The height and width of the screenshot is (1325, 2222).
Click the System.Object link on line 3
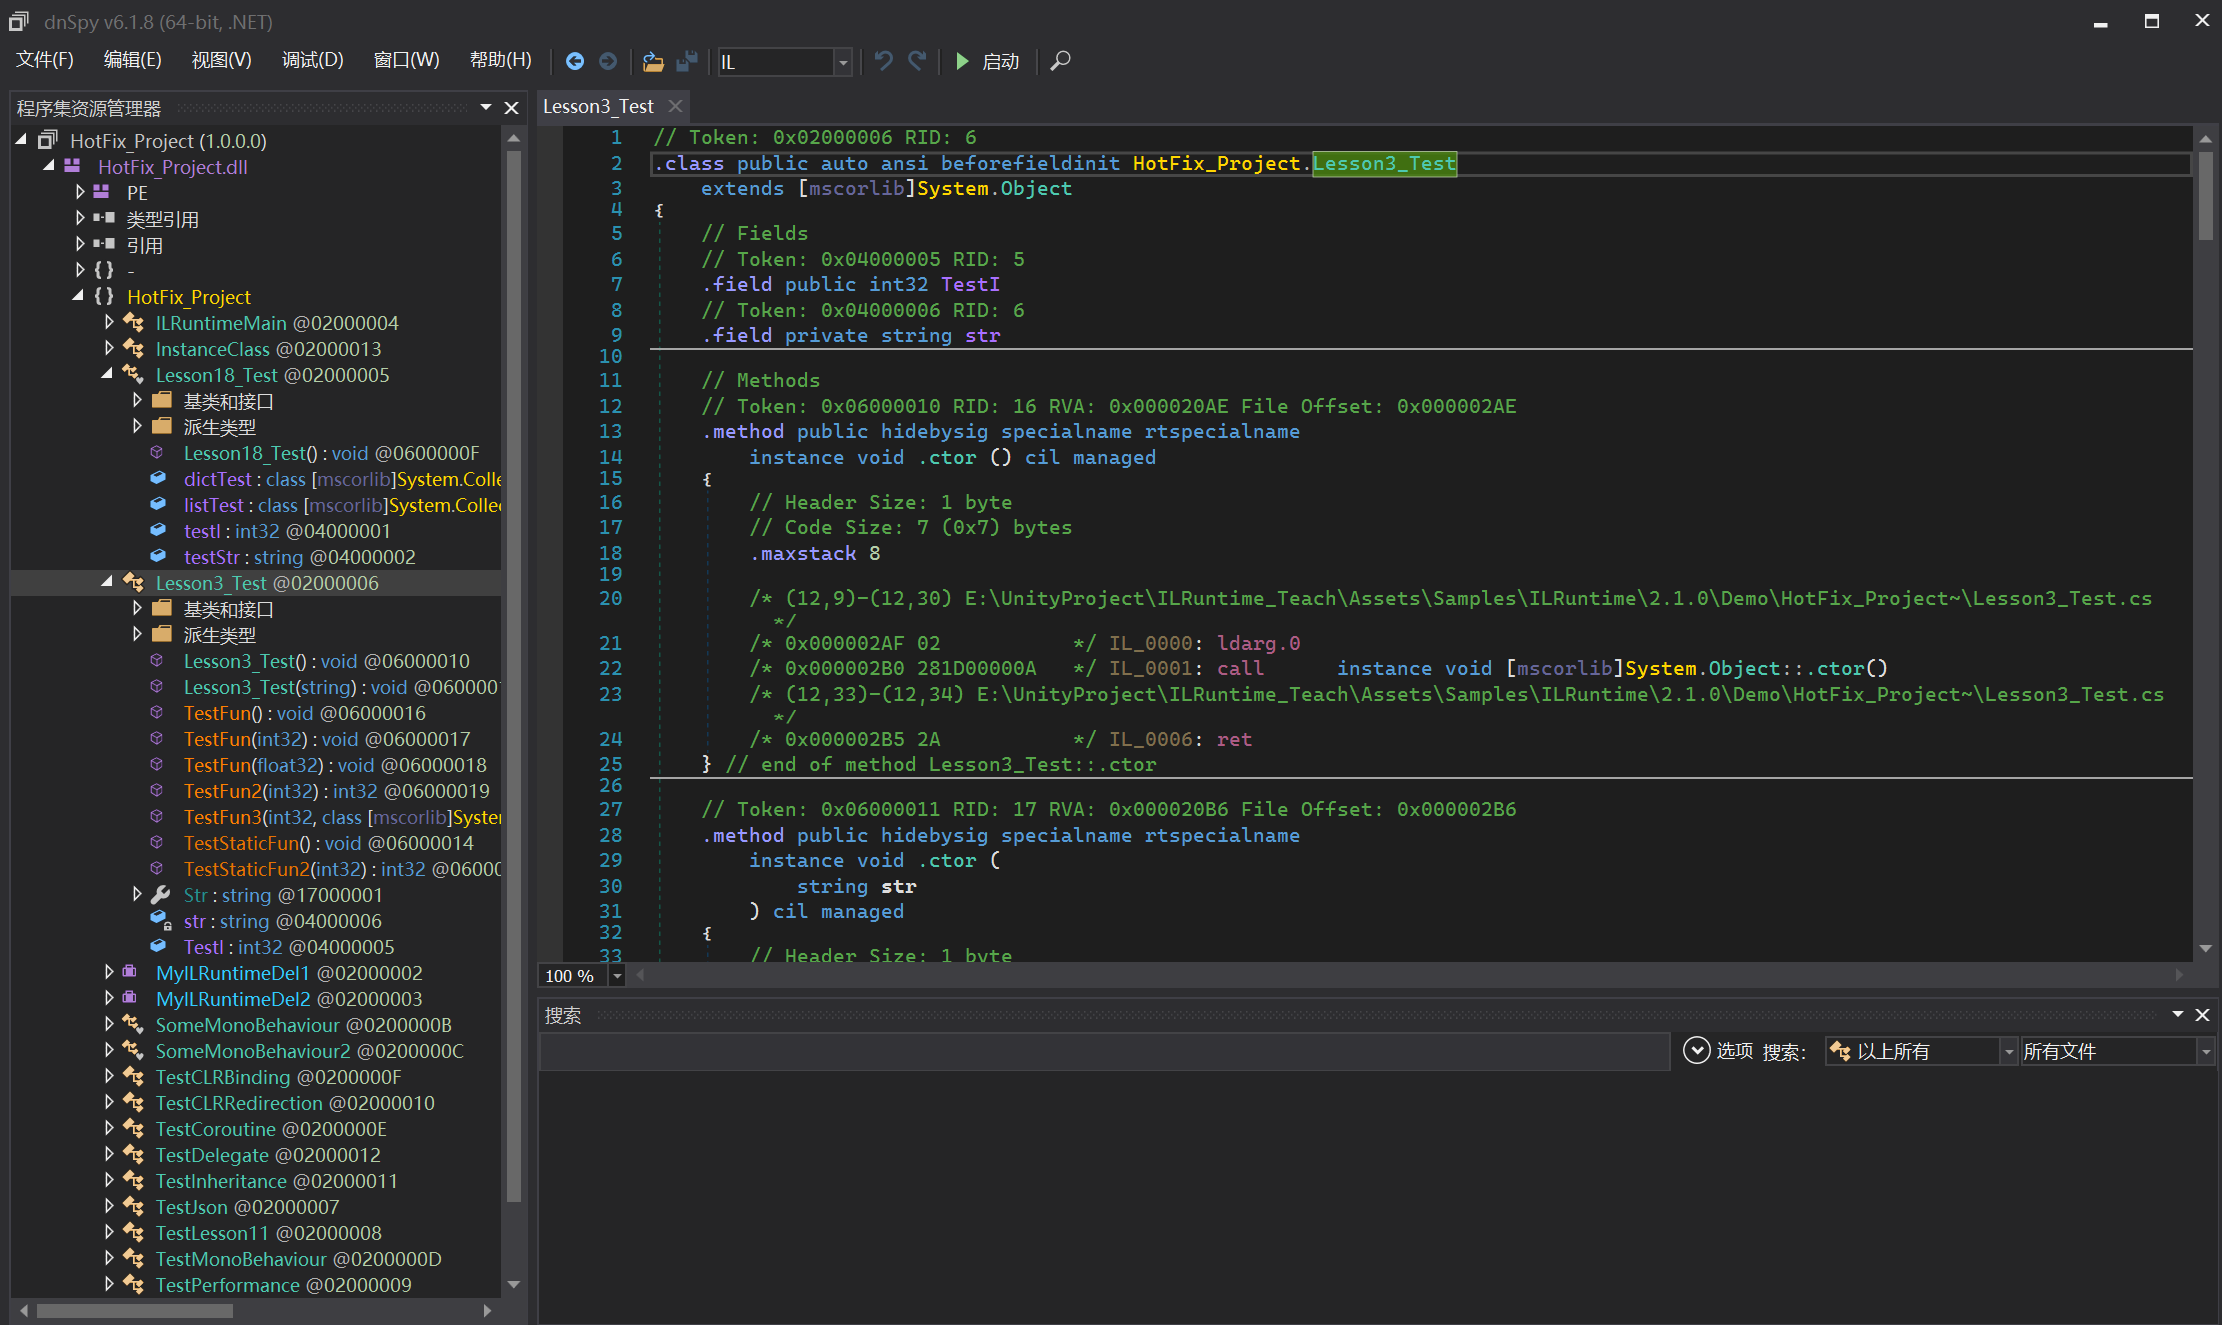[x=995, y=188]
